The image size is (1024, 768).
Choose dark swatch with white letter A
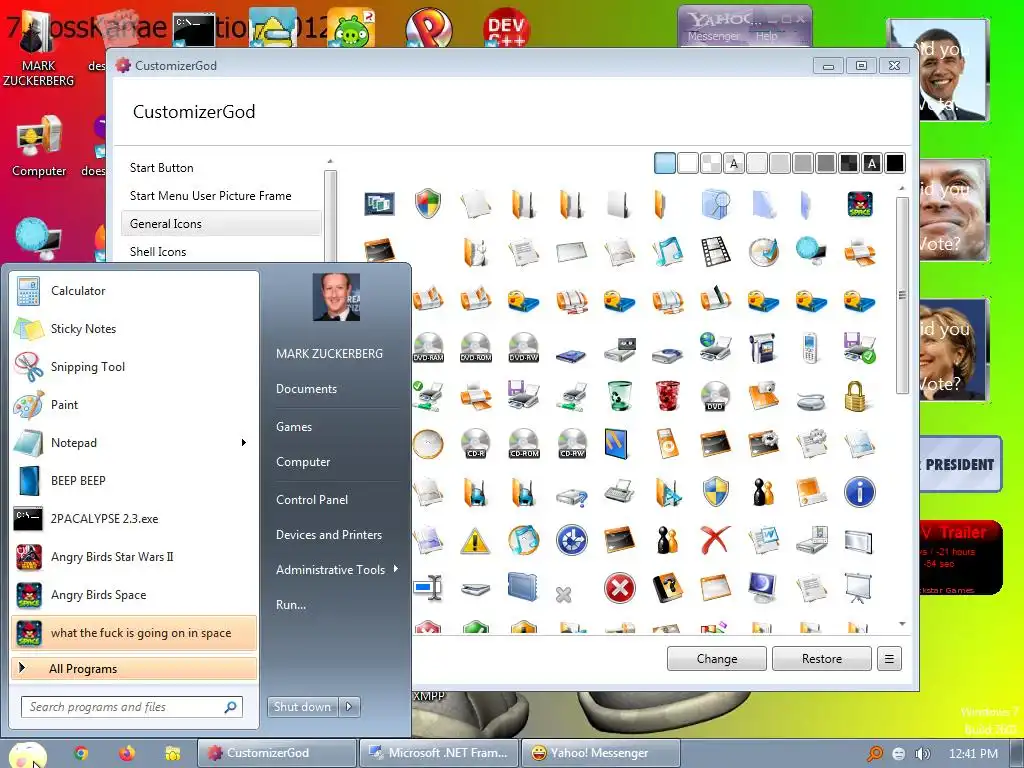(x=872, y=163)
